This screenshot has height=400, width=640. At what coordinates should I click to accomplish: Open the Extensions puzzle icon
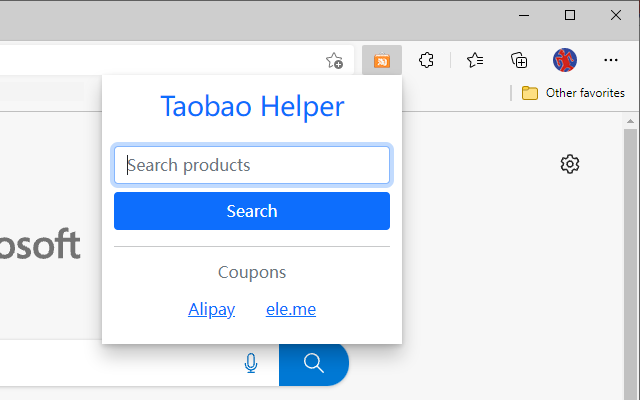427,61
